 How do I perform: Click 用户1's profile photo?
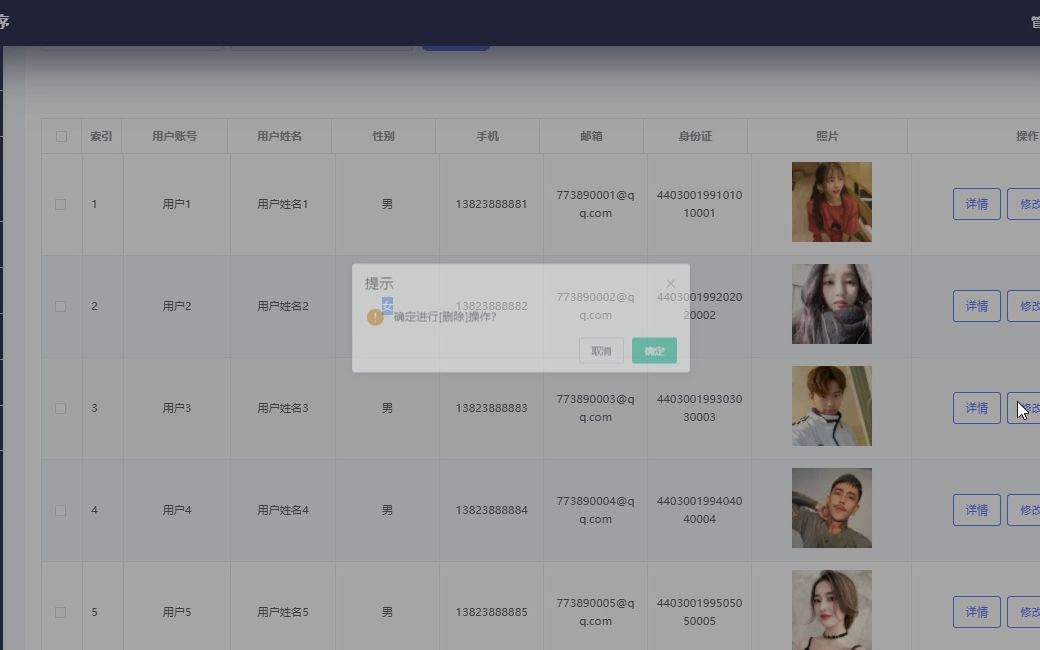[x=831, y=202]
